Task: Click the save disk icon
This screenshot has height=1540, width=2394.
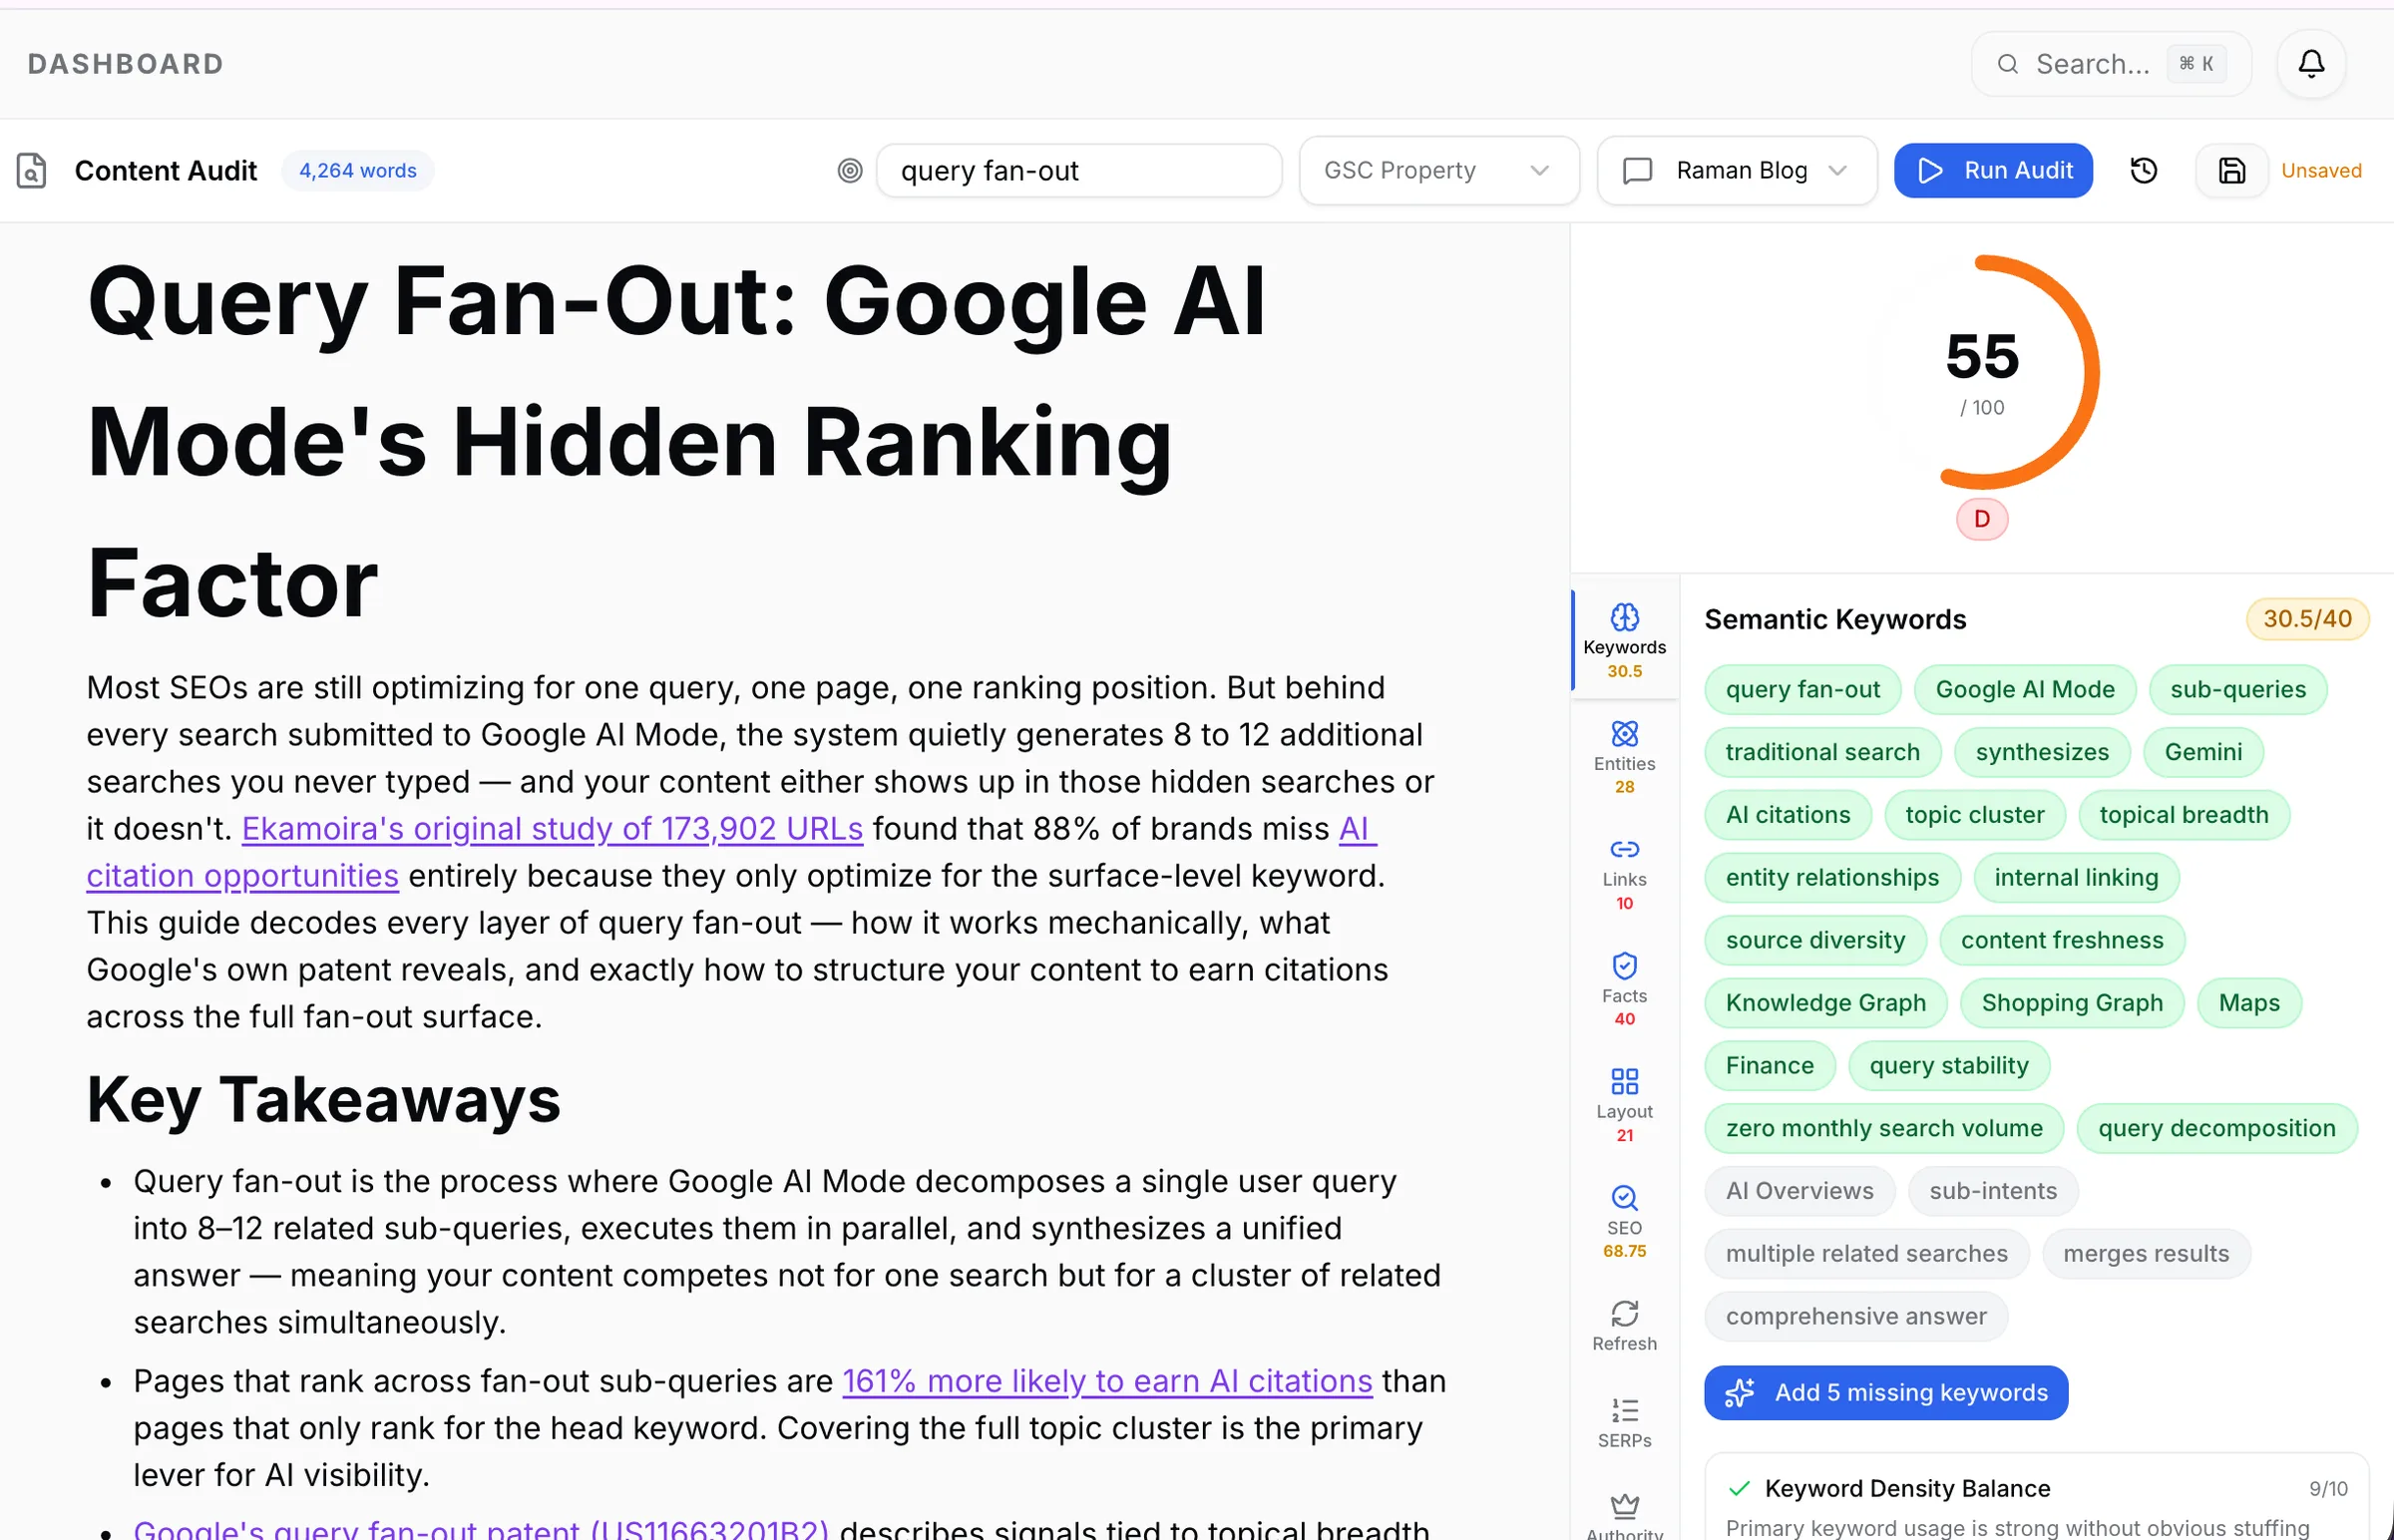Action: coord(2231,171)
